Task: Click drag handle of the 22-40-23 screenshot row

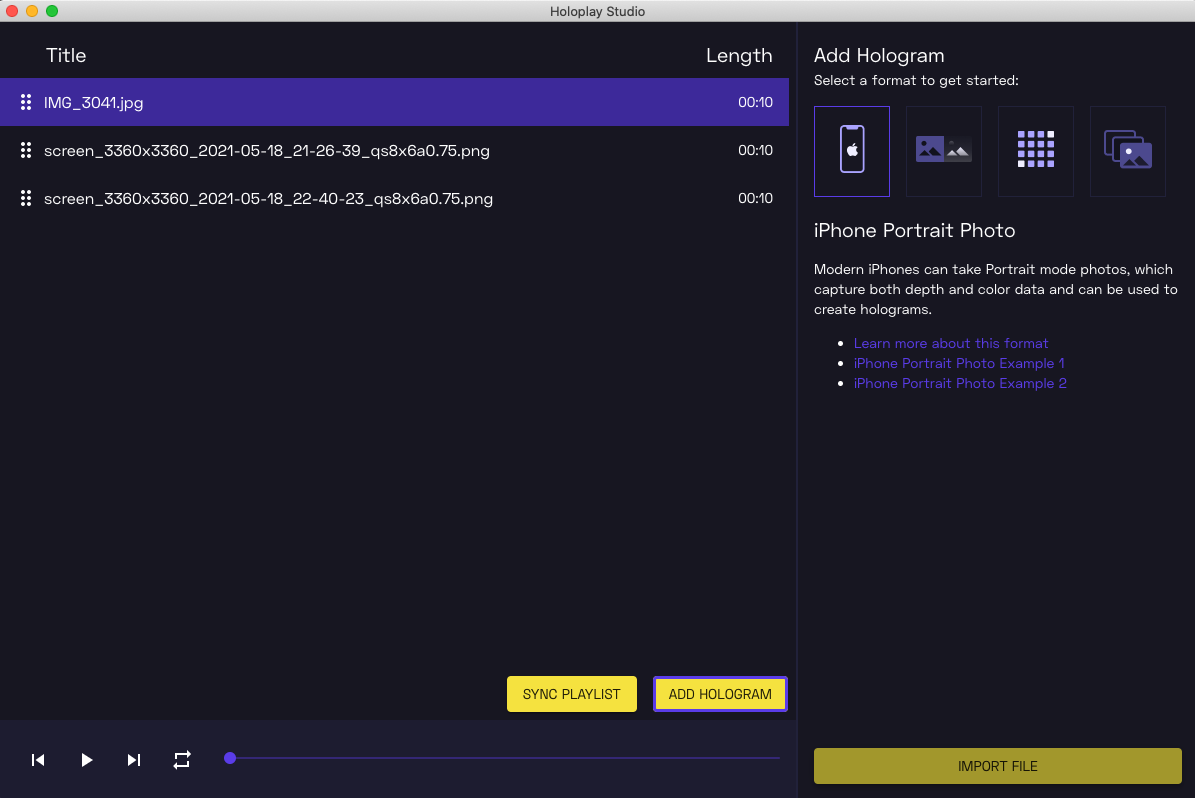Action: 26,198
